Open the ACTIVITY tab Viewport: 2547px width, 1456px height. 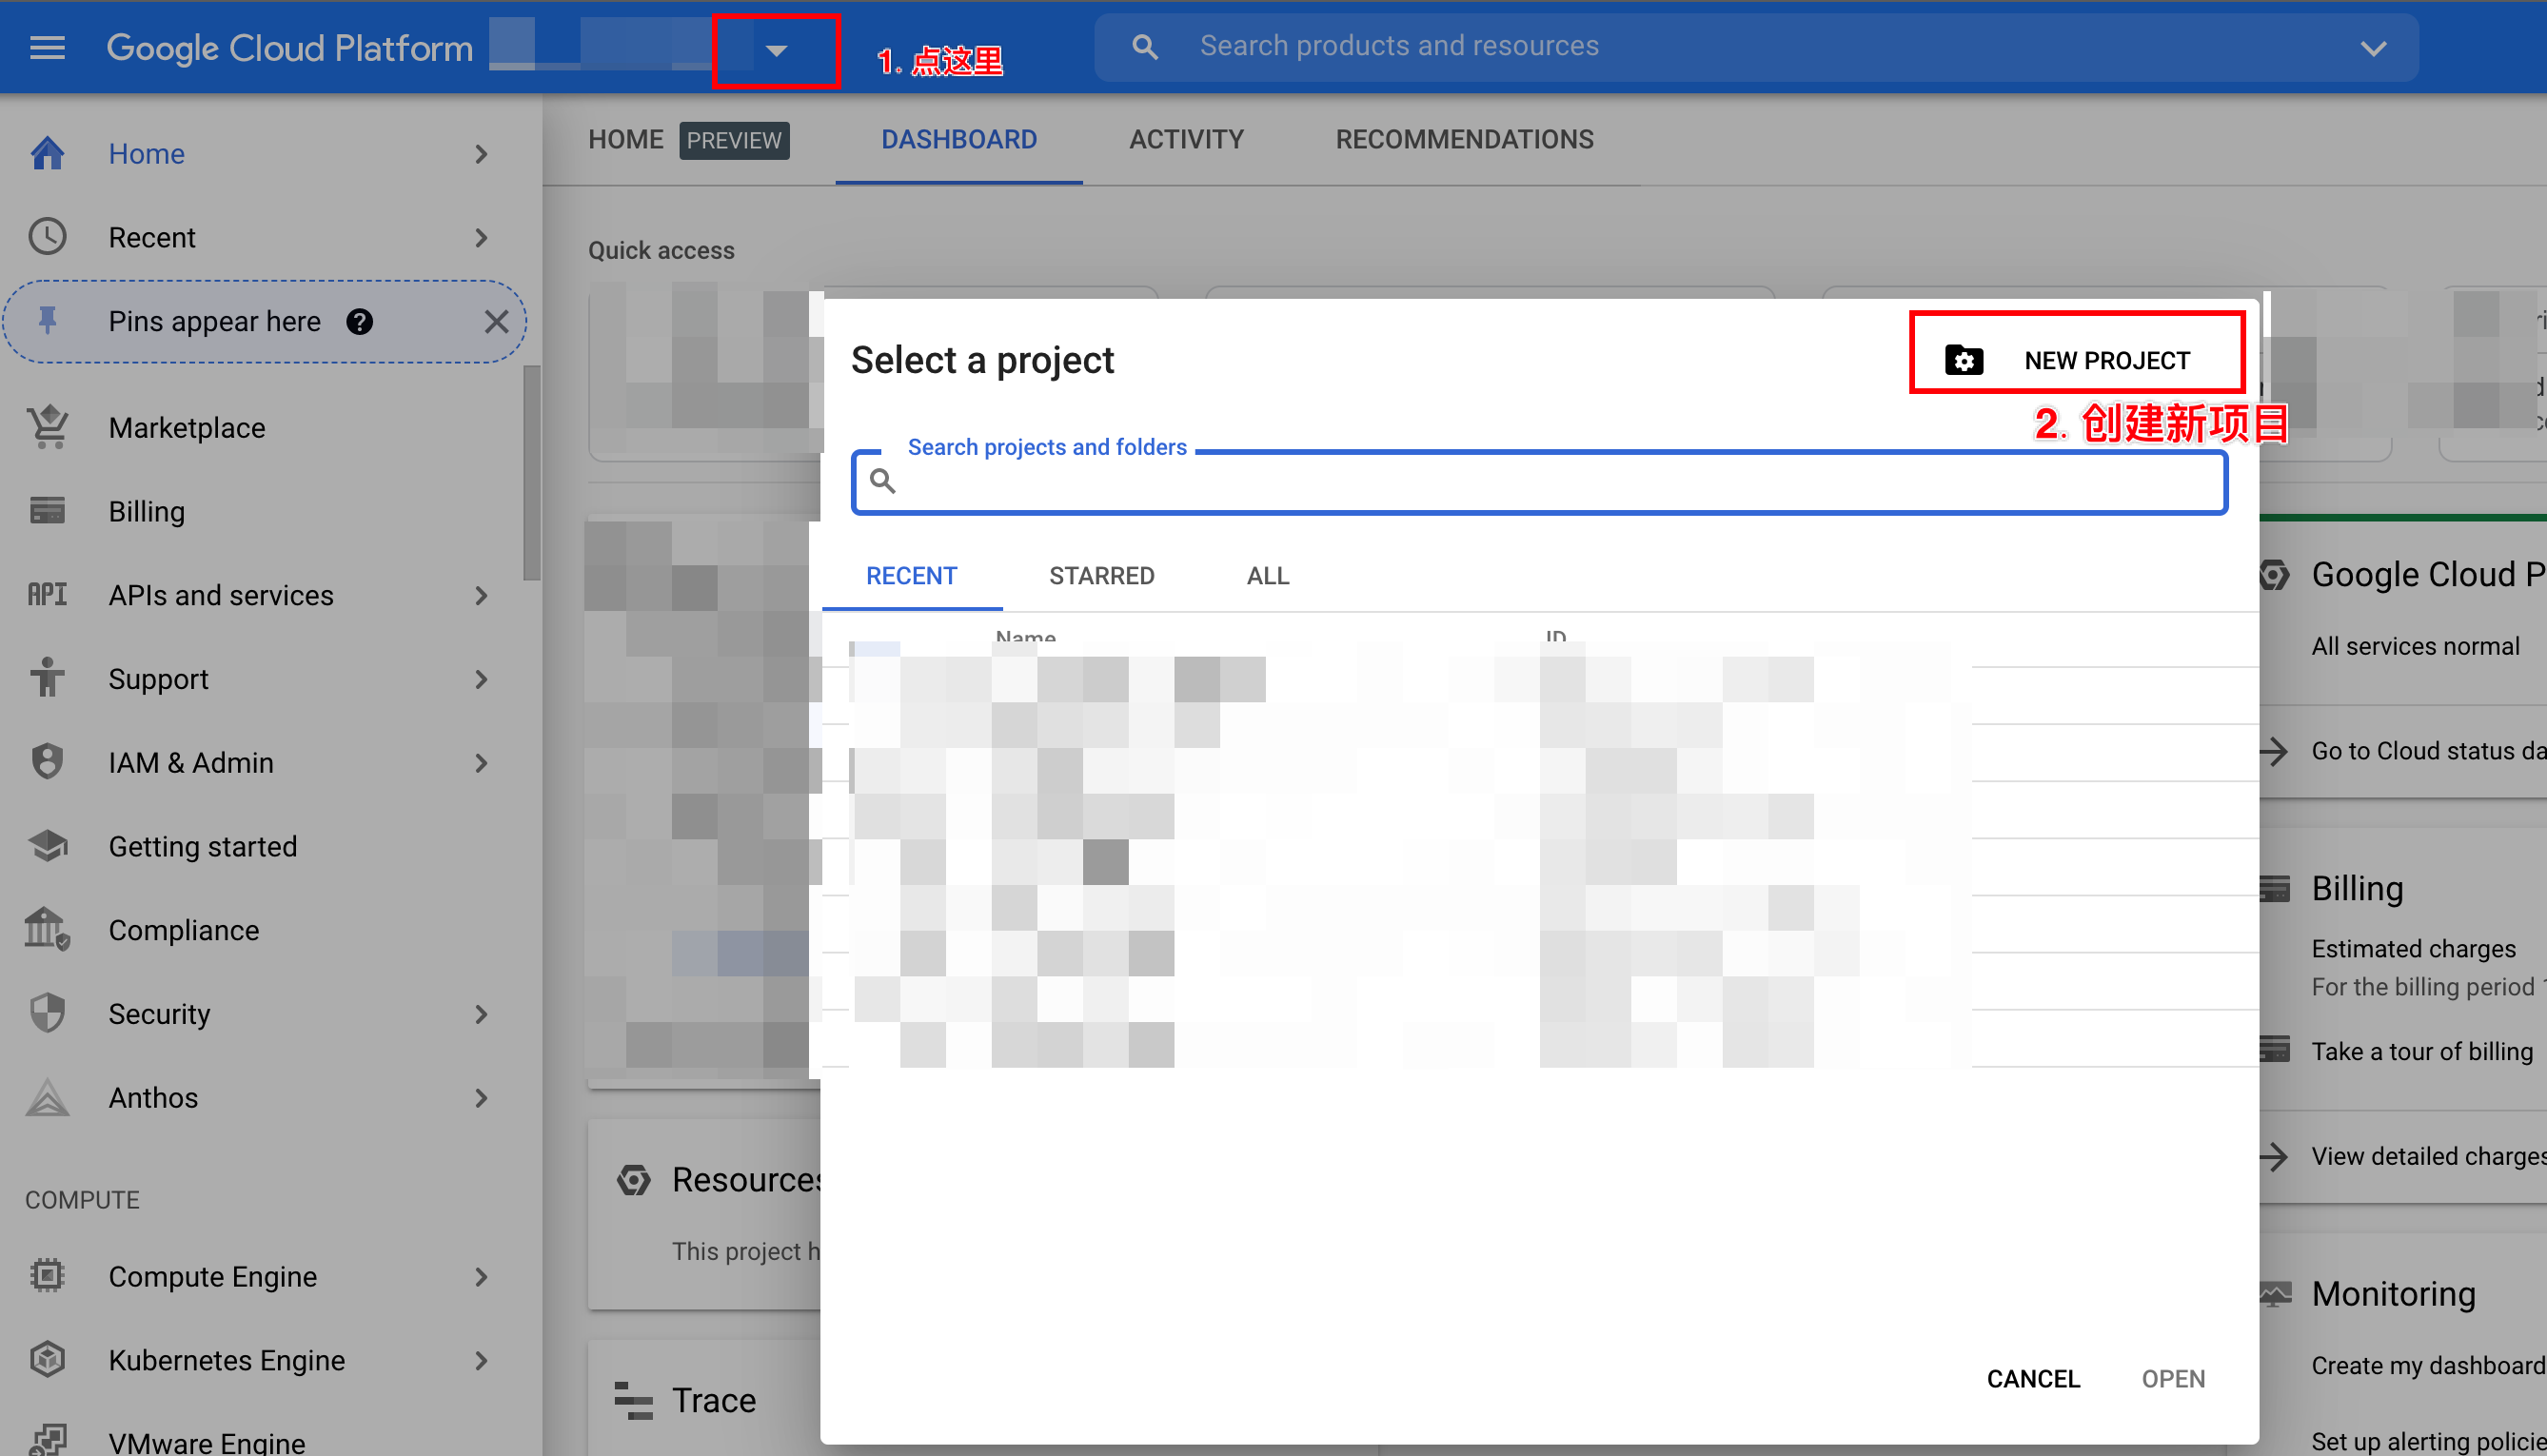1186,139
